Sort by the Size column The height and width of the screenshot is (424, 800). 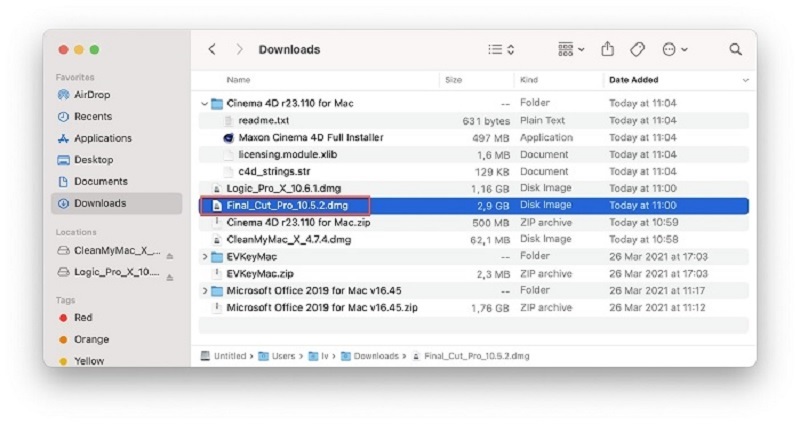[x=453, y=80]
